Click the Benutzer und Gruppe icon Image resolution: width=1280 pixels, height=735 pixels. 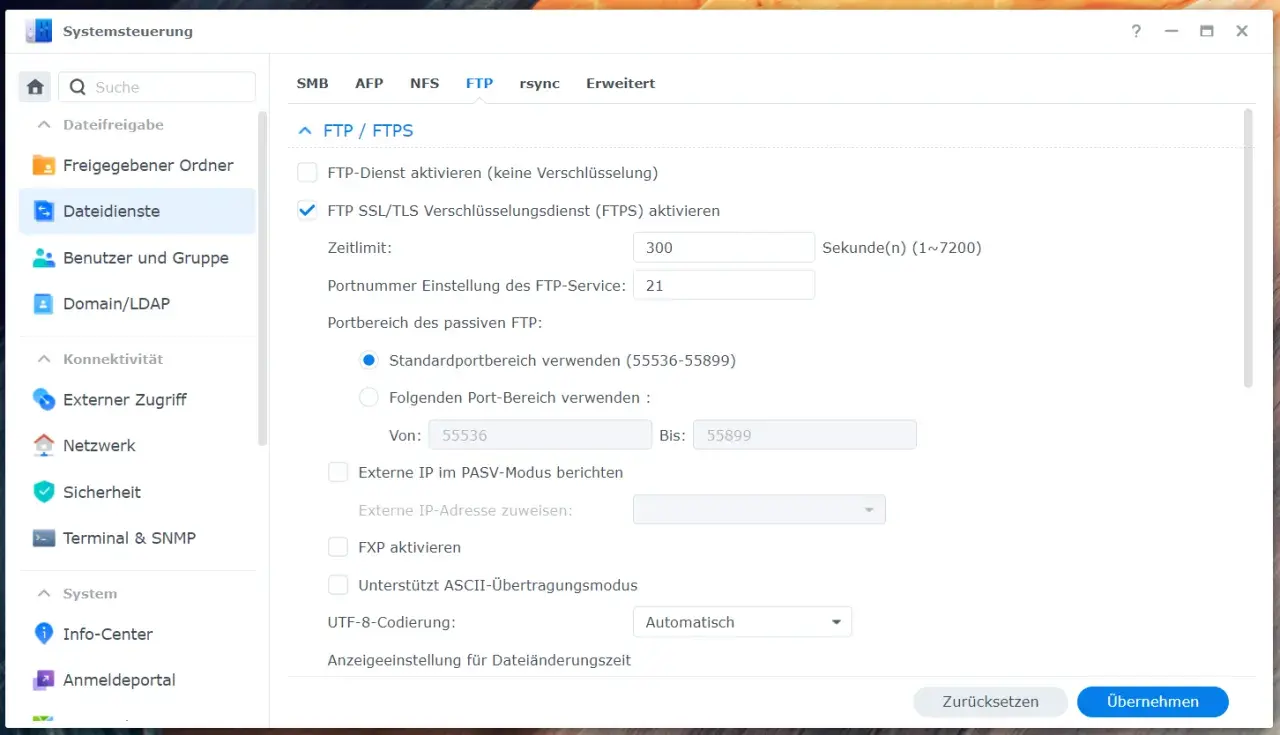click(43, 258)
